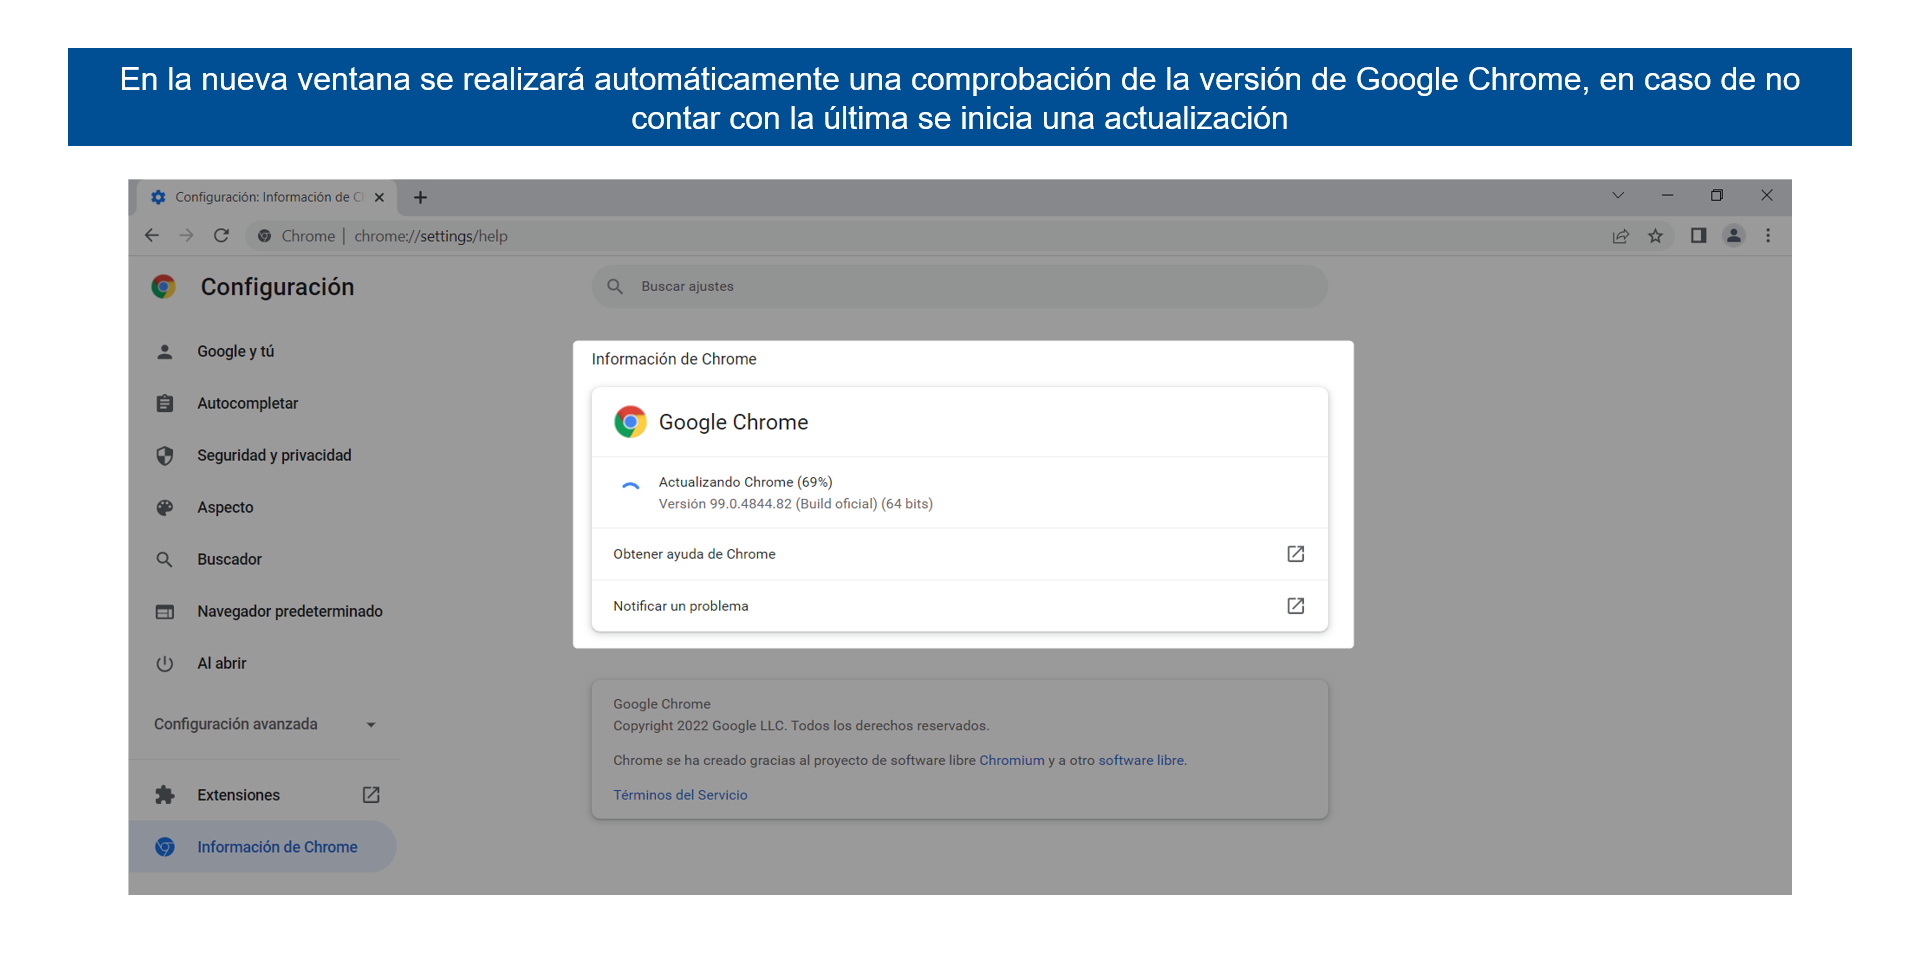Viewport: 1920px width, 960px height.
Task: Click magnifier icon in search box
Action: click(616, 287)
